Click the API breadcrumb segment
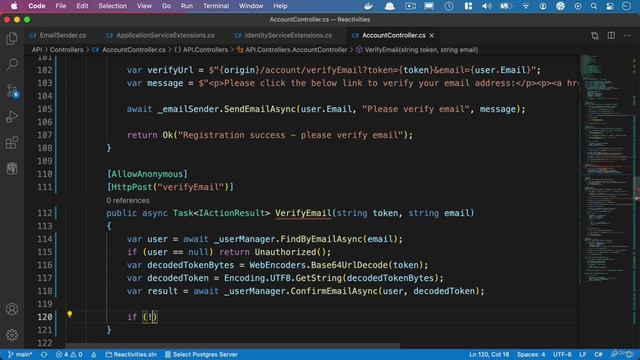Viewport: 640px width, 360px height. [x=37, y=50]
